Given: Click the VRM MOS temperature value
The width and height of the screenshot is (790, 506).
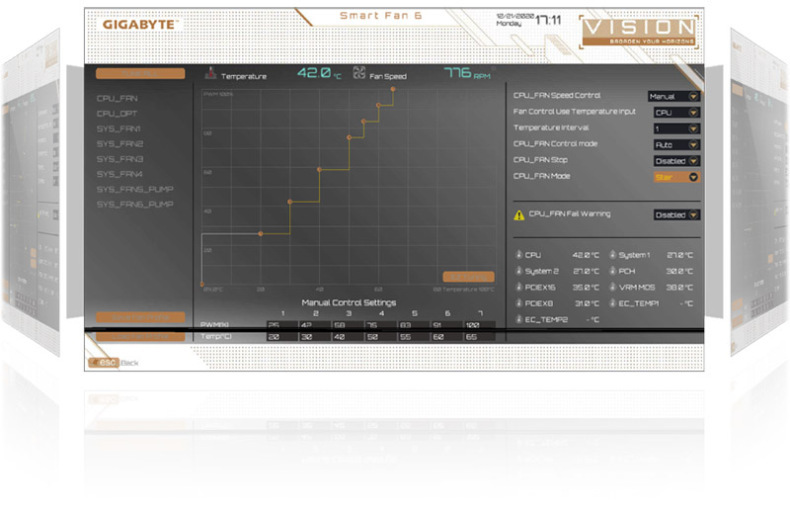Looking at the screenshot, I should [x=680, y=287].
